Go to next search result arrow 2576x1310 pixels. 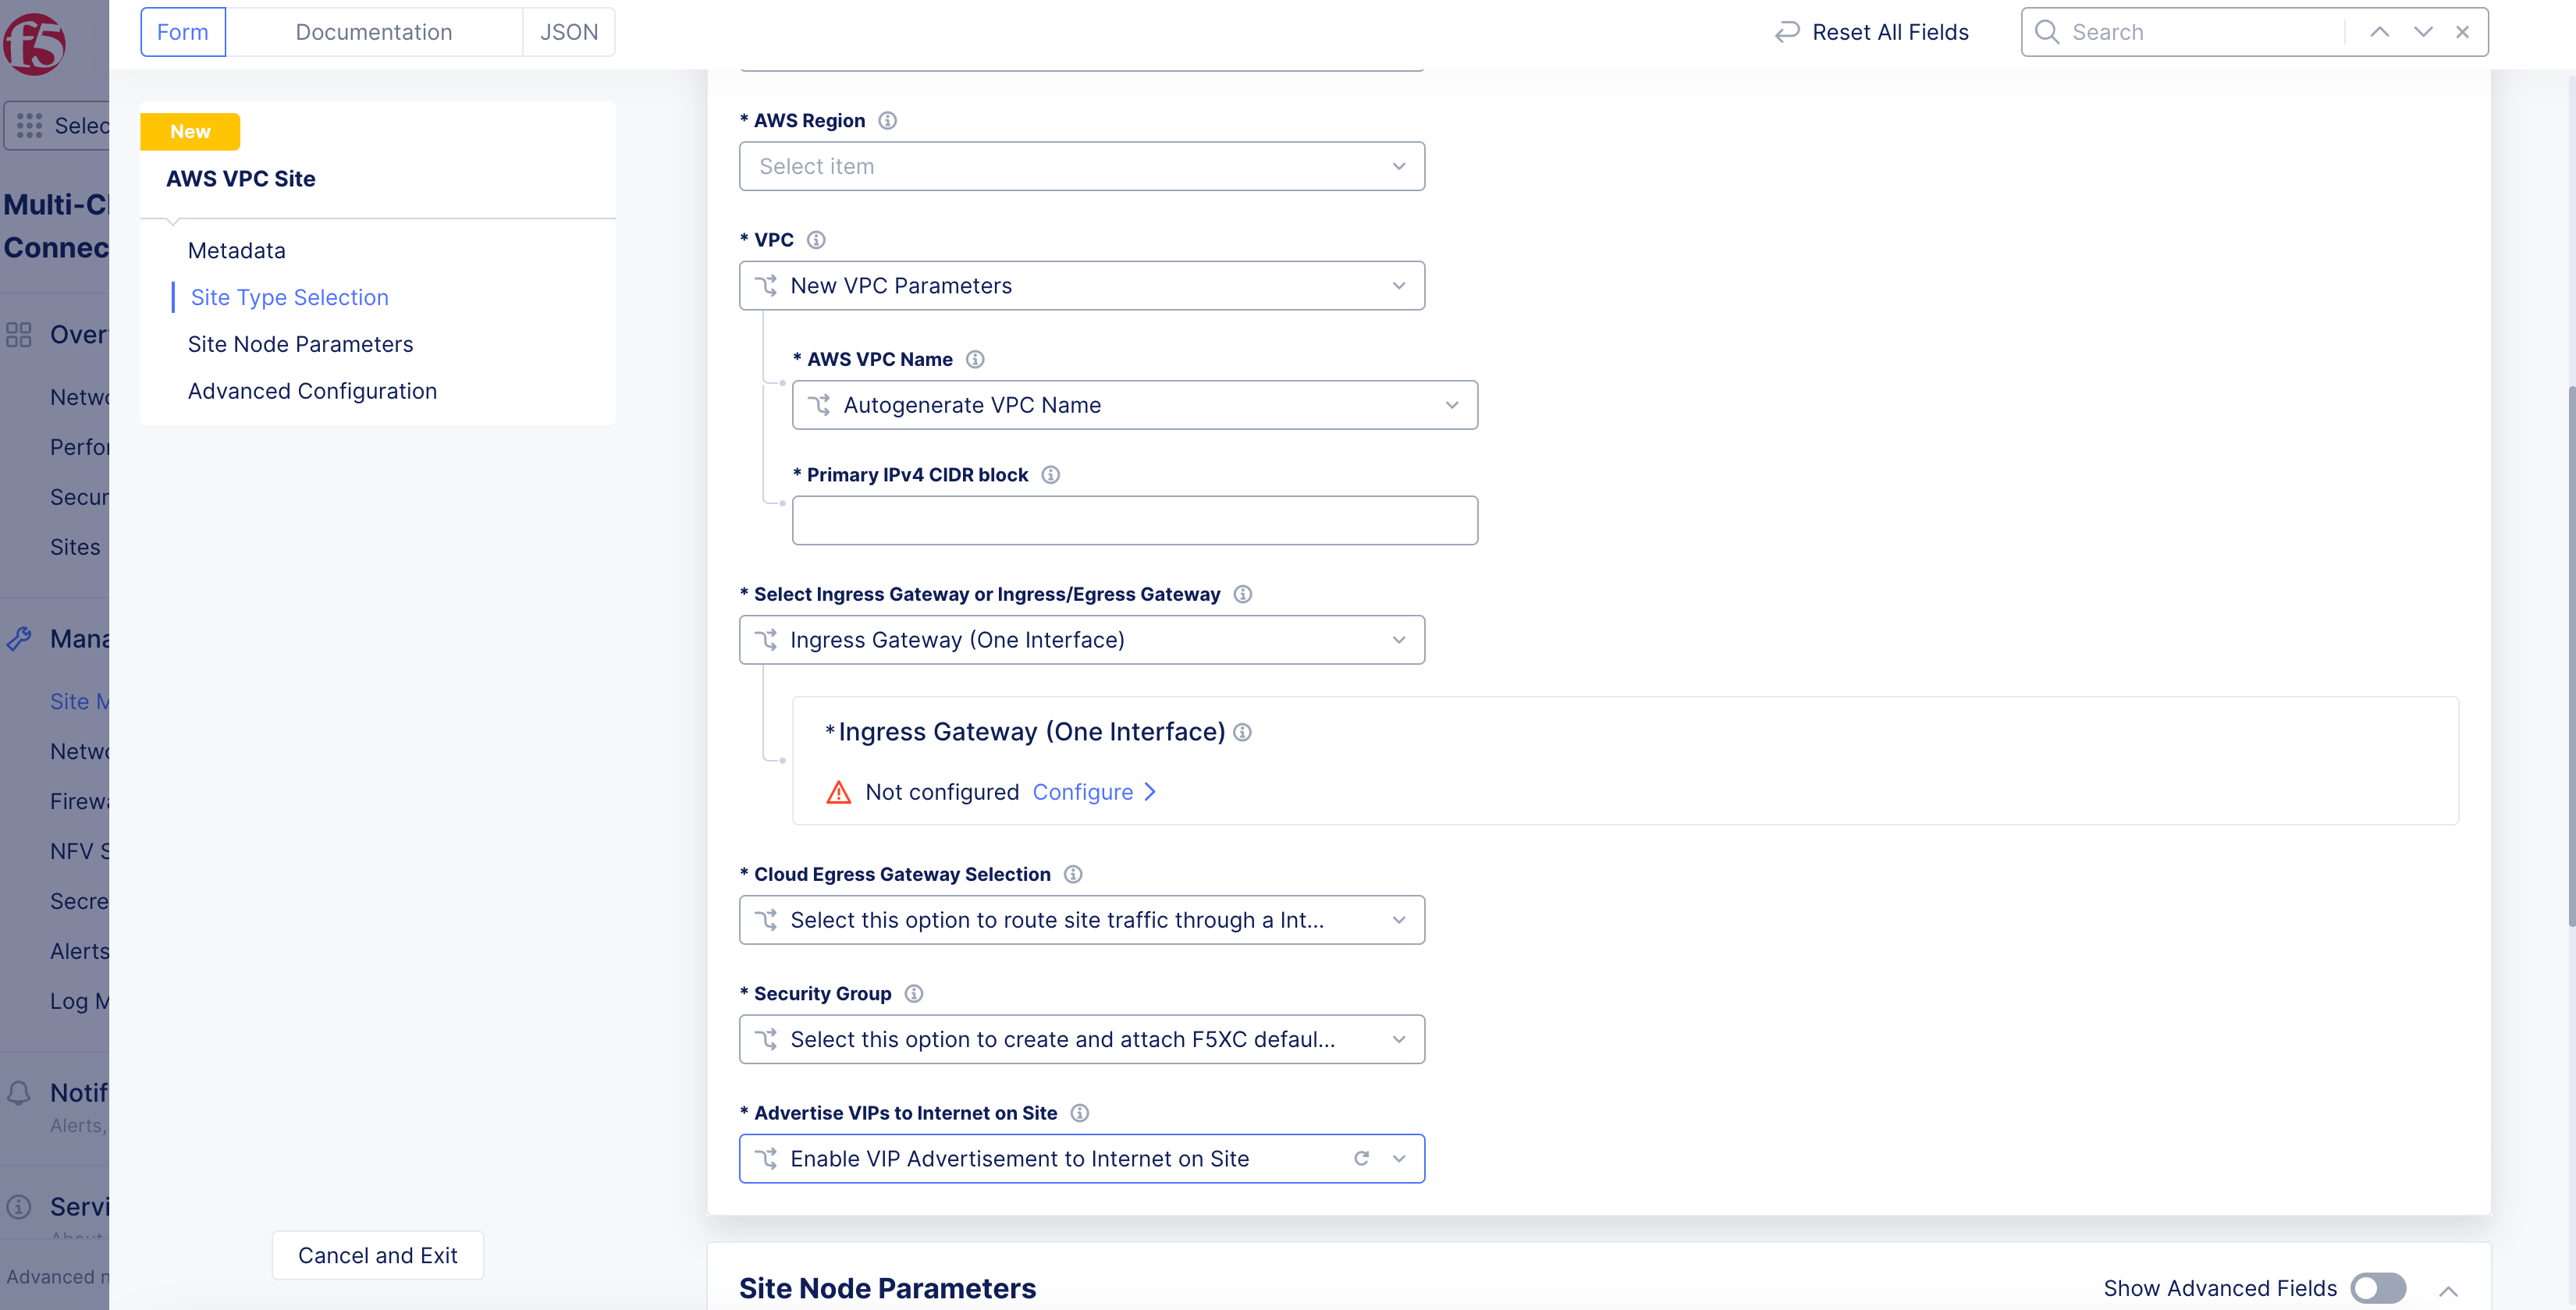coord(2422,32)
